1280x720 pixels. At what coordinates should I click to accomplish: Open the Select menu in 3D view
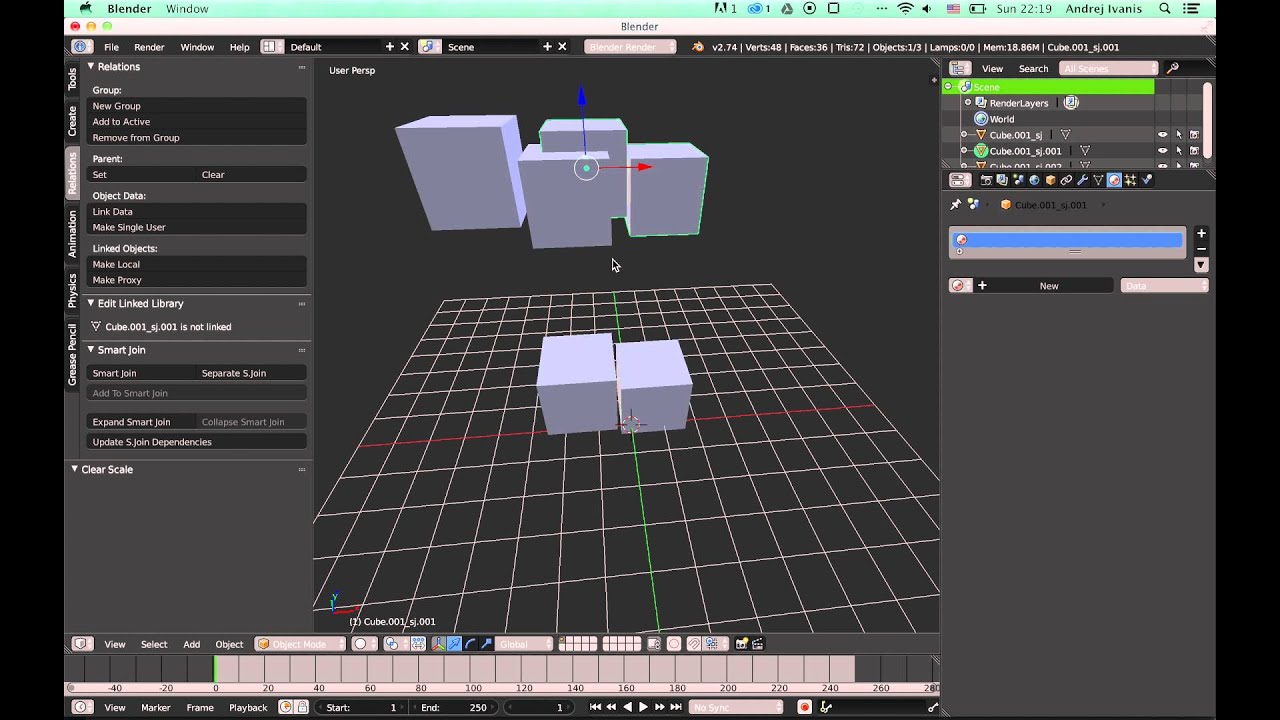pos(154,644)
